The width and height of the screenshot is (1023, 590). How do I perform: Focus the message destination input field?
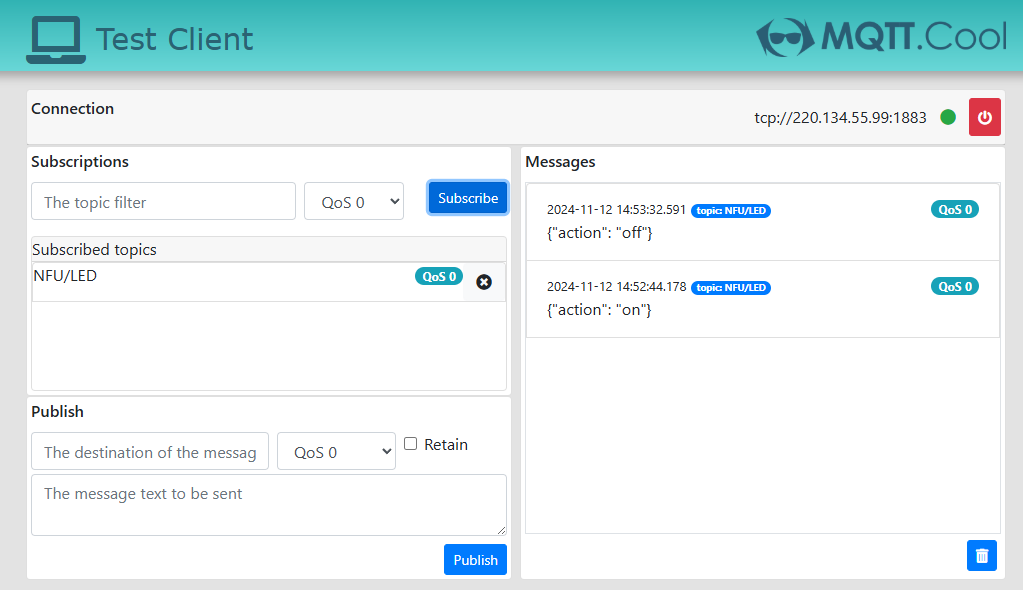[x=150, y=452]
